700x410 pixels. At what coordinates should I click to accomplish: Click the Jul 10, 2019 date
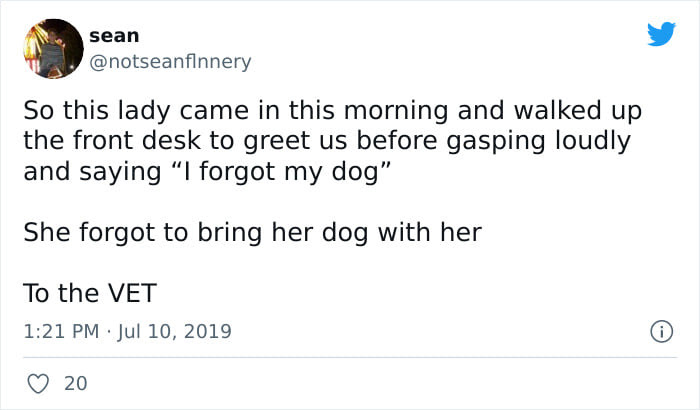173,331
